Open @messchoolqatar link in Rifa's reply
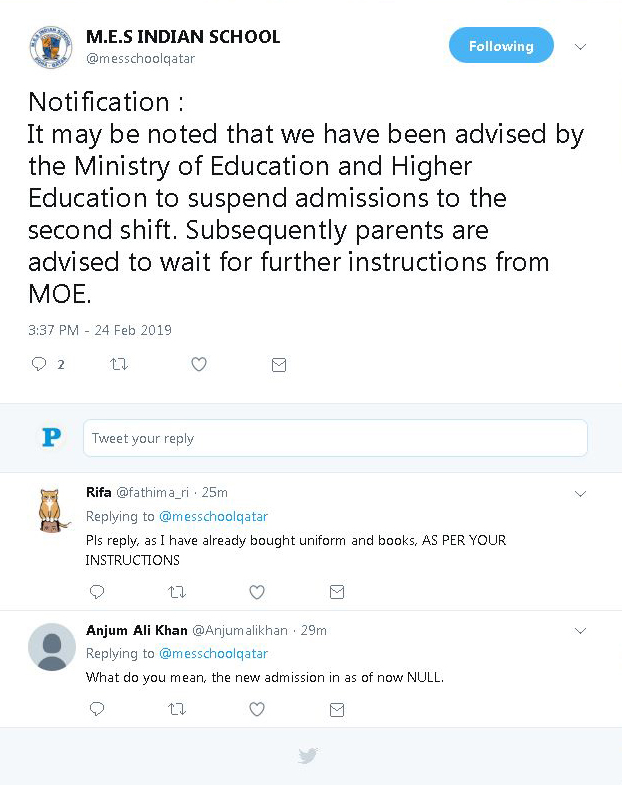The width and height of the screenshot is (622, 785). [x=213, y=517]
